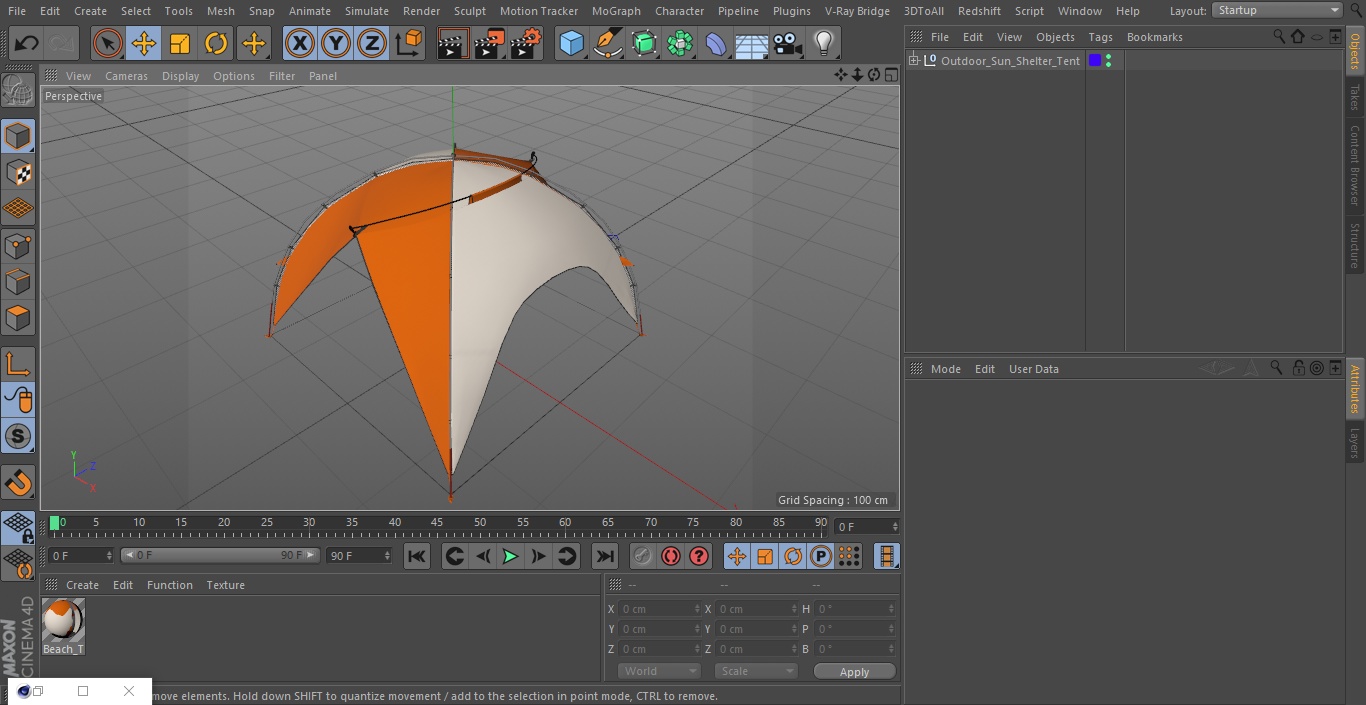This screenshot has width=1366, height=705.
Task: Open Render Settings clapperboard icon
Action: [526, 43]
